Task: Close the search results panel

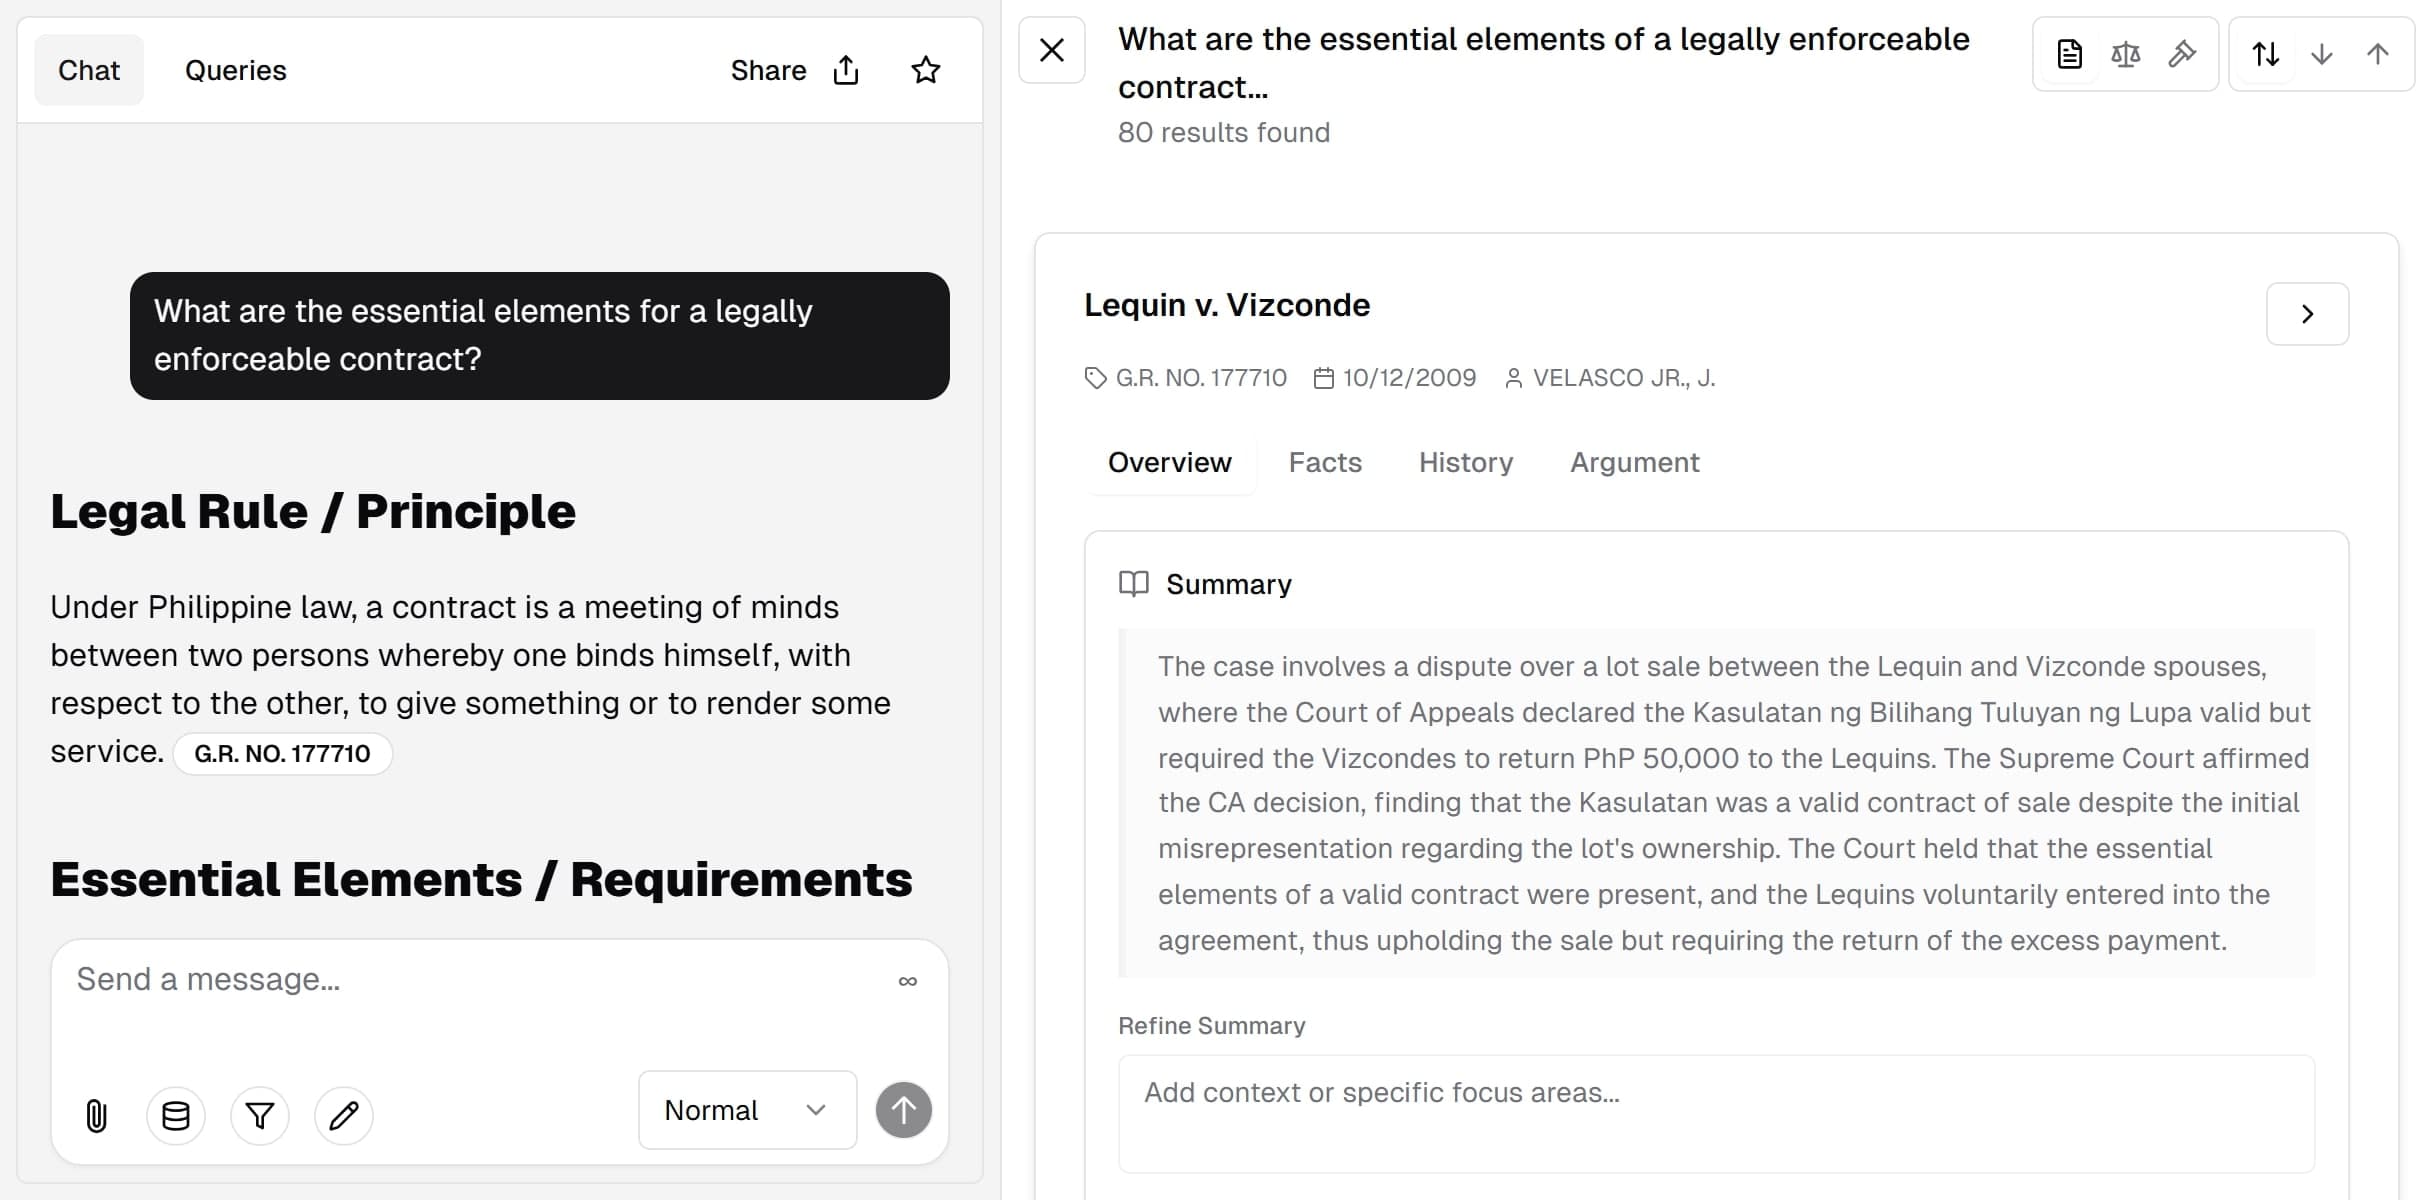Action: tap(1052, 50)
